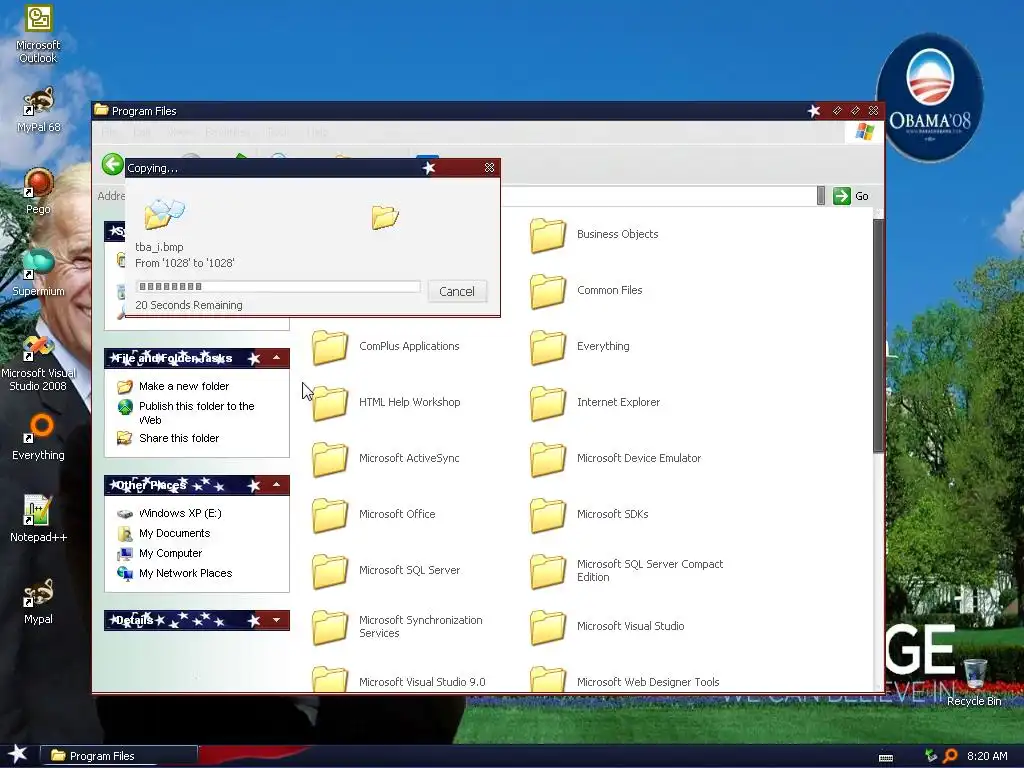Screen dimensions: 1024x768
Task: Cancel the file copying operation
Action: tap(456, 291)
